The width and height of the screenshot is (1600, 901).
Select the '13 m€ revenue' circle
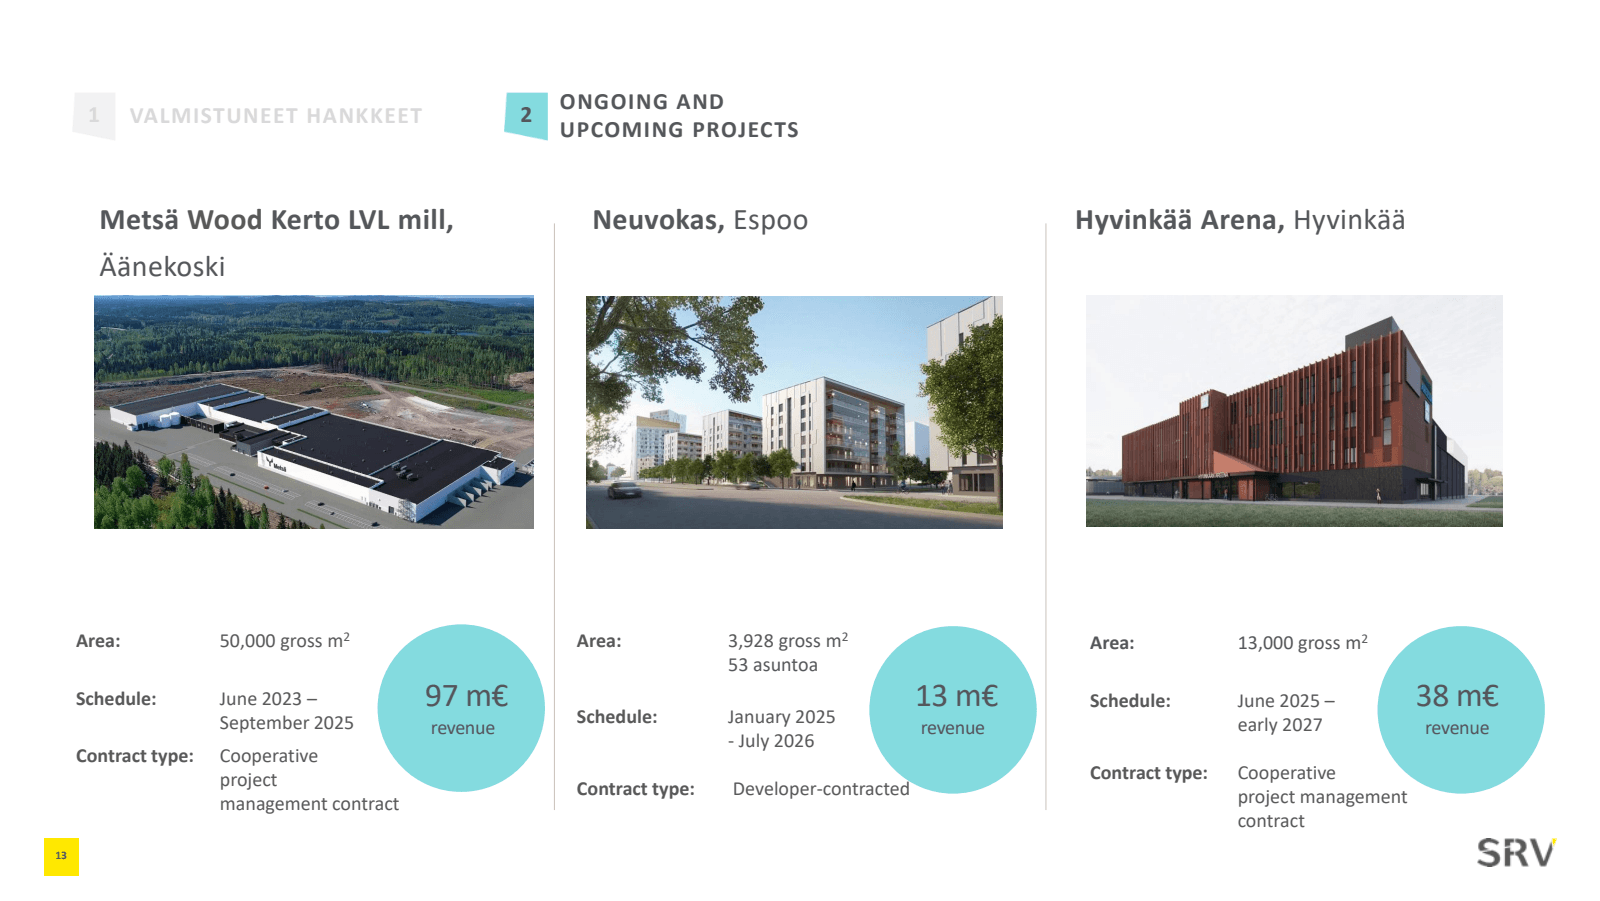(953, 710)
